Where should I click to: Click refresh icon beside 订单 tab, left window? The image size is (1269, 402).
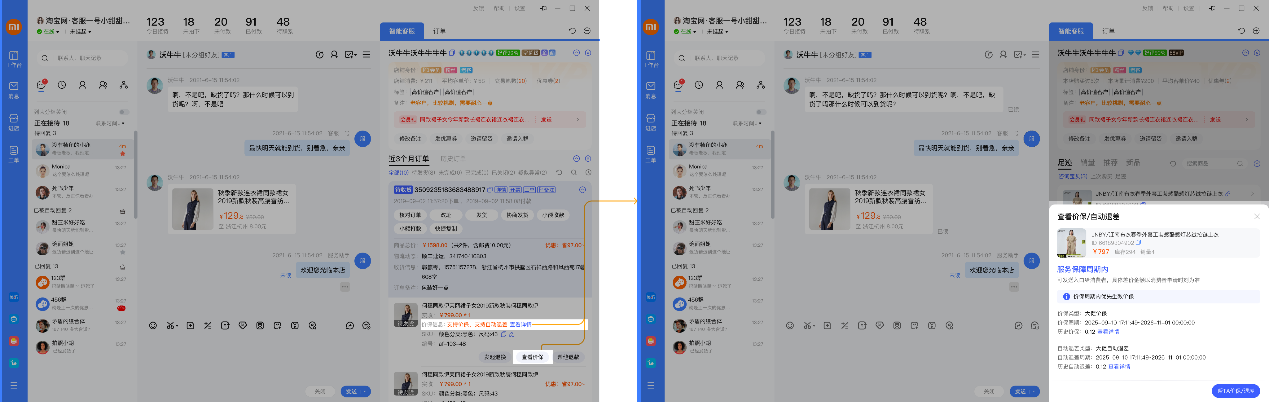pos(572,33)
